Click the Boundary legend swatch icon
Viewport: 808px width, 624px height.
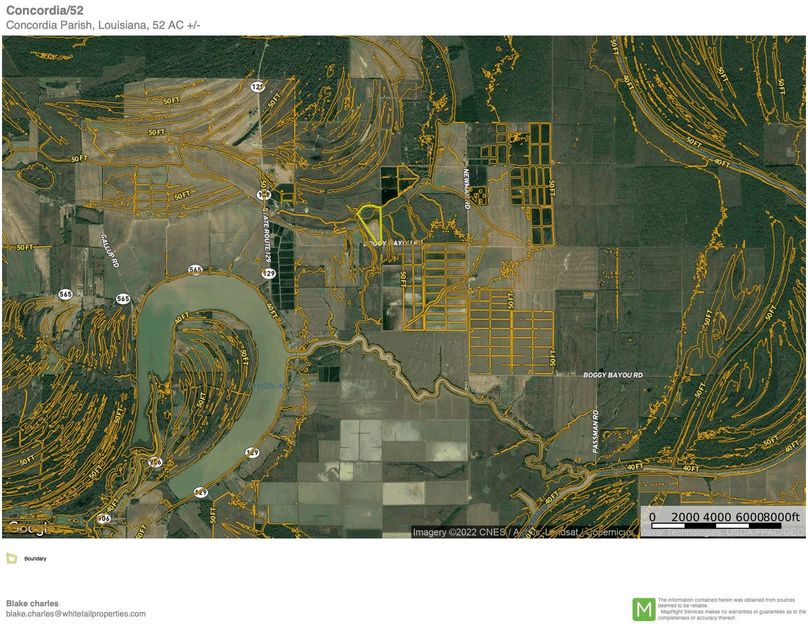pyautogui.click(x=11, y=558)
